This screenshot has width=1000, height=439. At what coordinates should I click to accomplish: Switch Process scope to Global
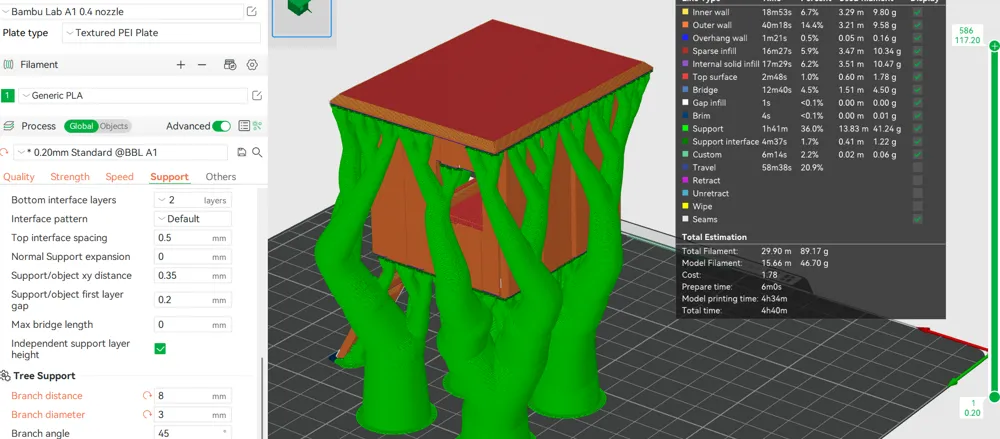(x=81, y=126)
